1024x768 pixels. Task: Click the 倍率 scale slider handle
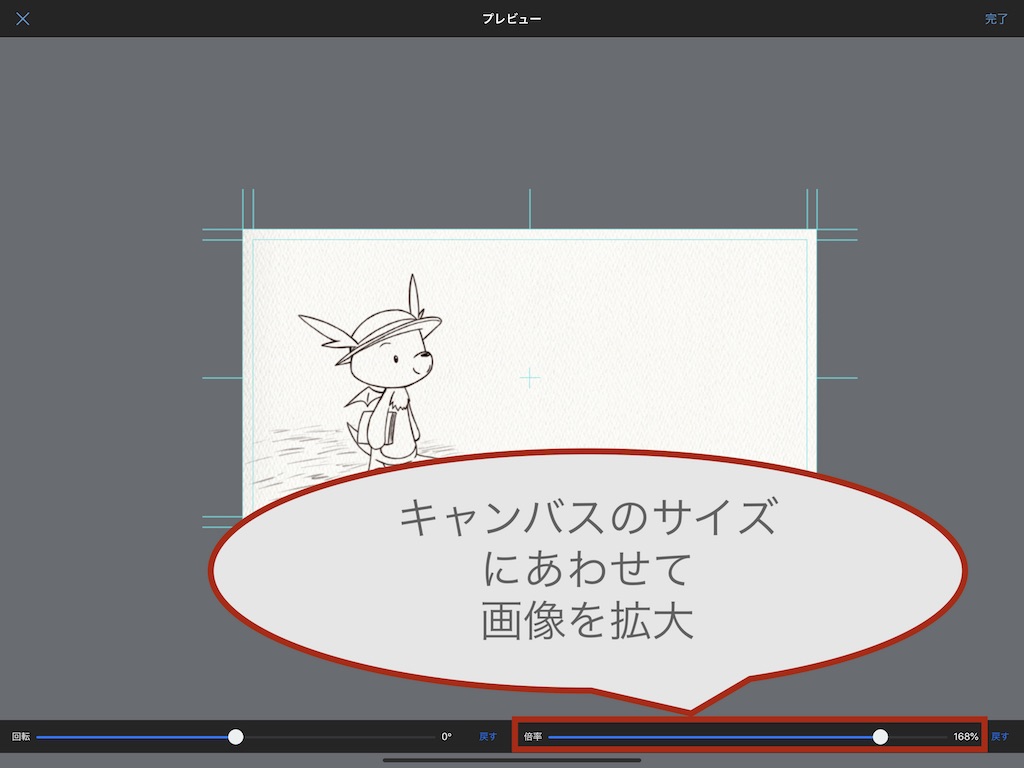pos(880,737)
